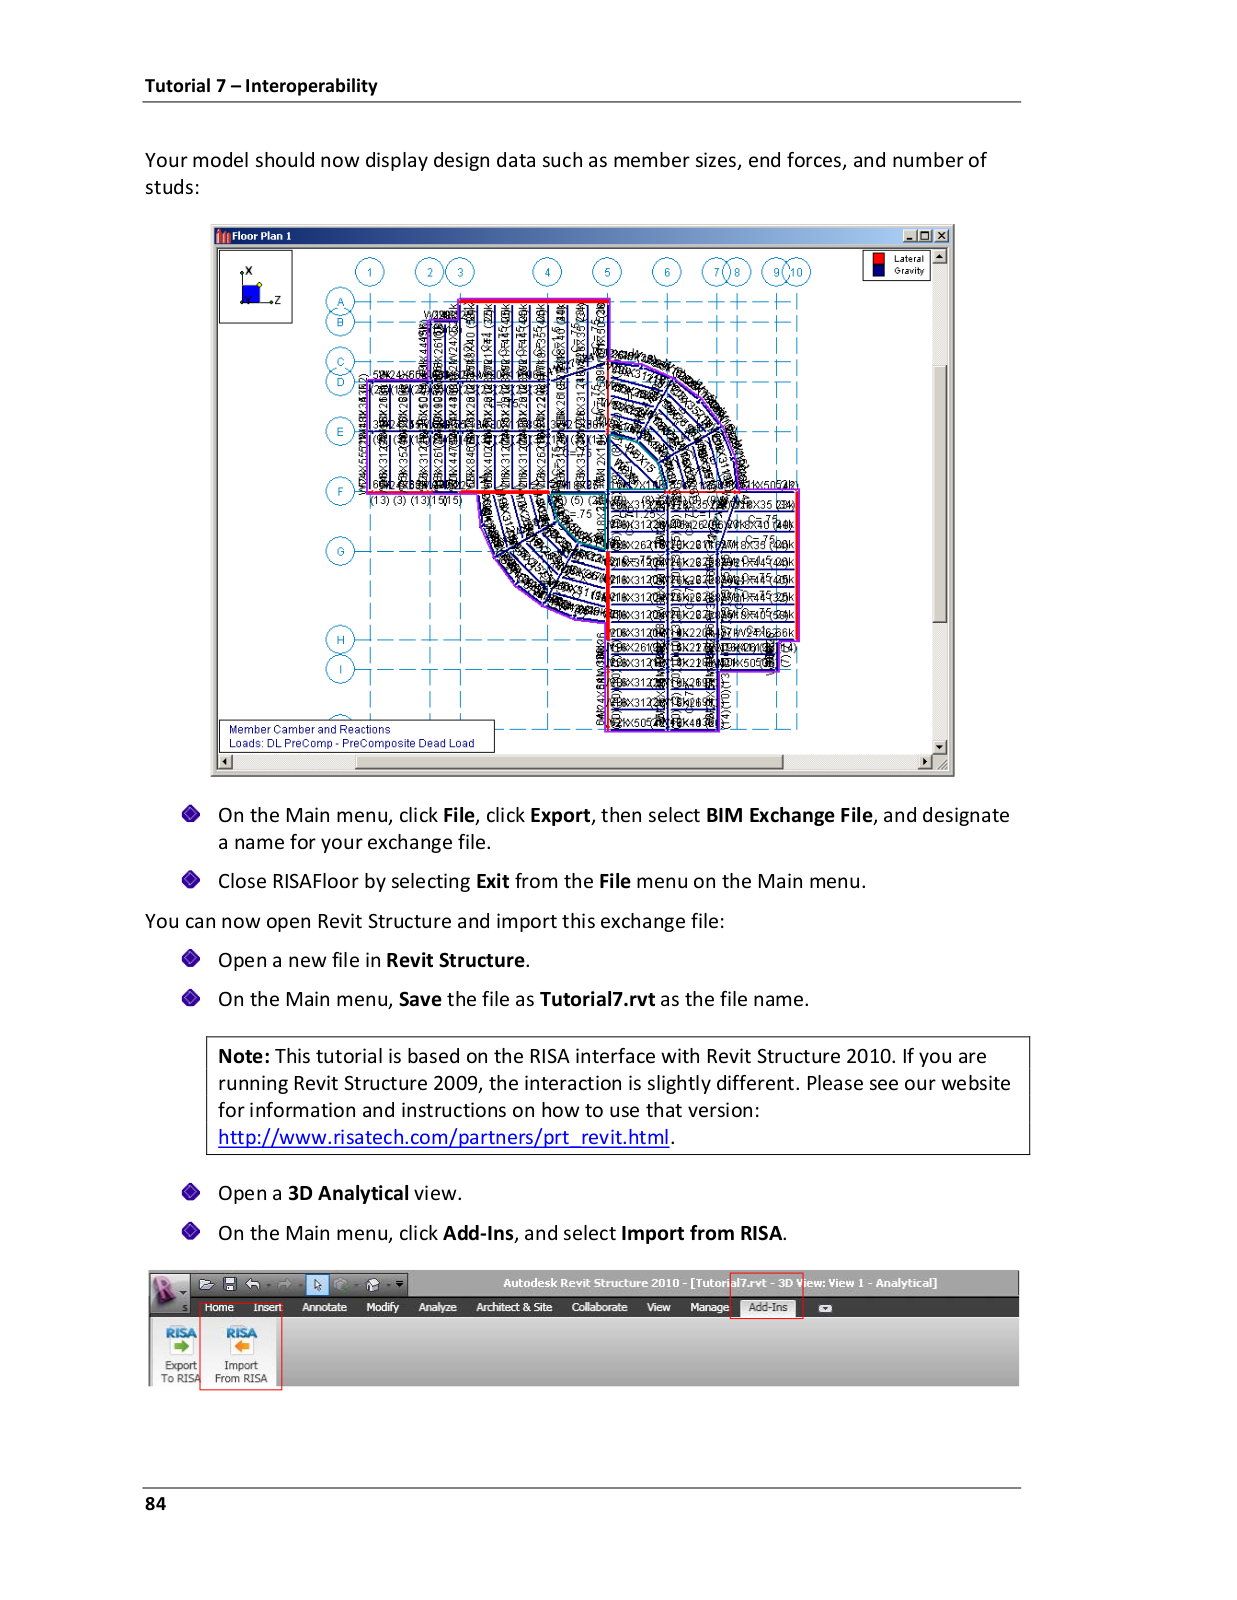Open the Collaborate ribbon tab
The width and height of the screenshot is (1237, 1600).
(x=600, y=1307)
